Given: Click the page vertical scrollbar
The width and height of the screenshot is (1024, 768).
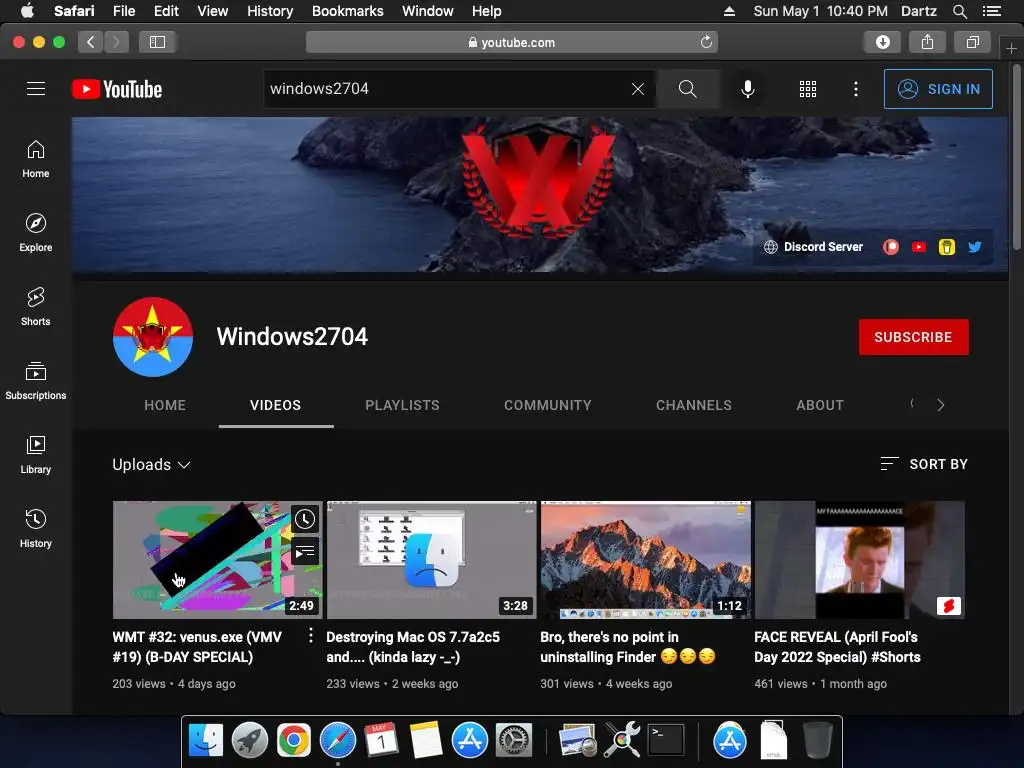Looking at the screenshot, I should (1016, 157).
